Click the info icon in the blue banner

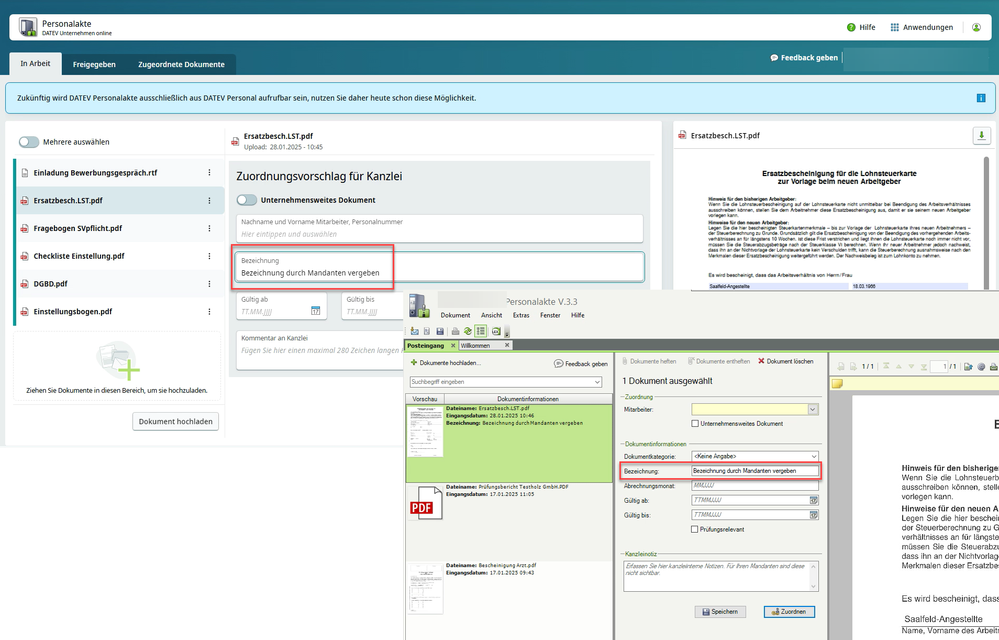coord(981,98)
